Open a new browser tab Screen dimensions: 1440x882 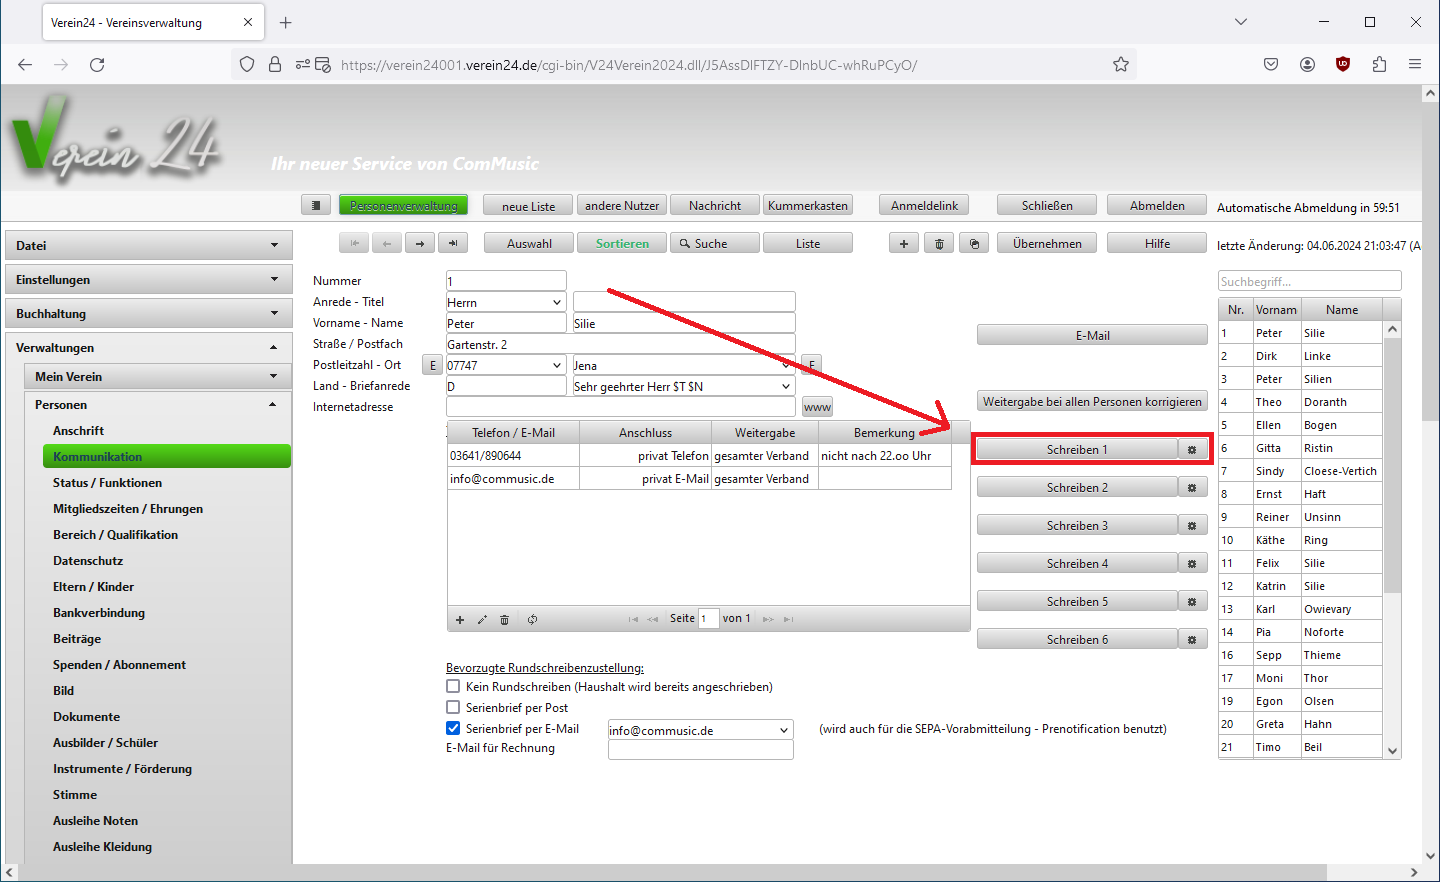[x=286, y=22]
